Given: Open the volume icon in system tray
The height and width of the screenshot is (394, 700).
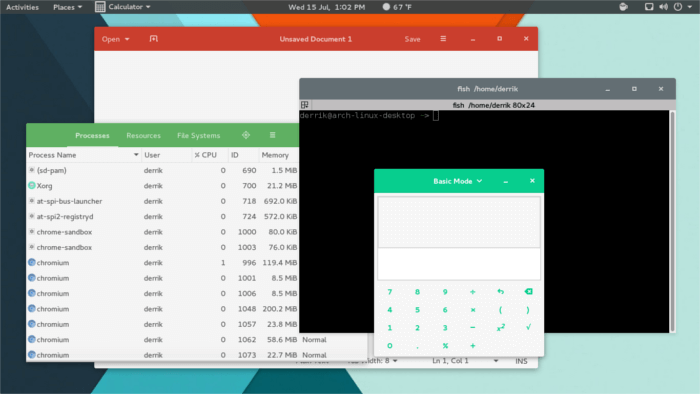Looking at the screenshot, I should [663, 7].
